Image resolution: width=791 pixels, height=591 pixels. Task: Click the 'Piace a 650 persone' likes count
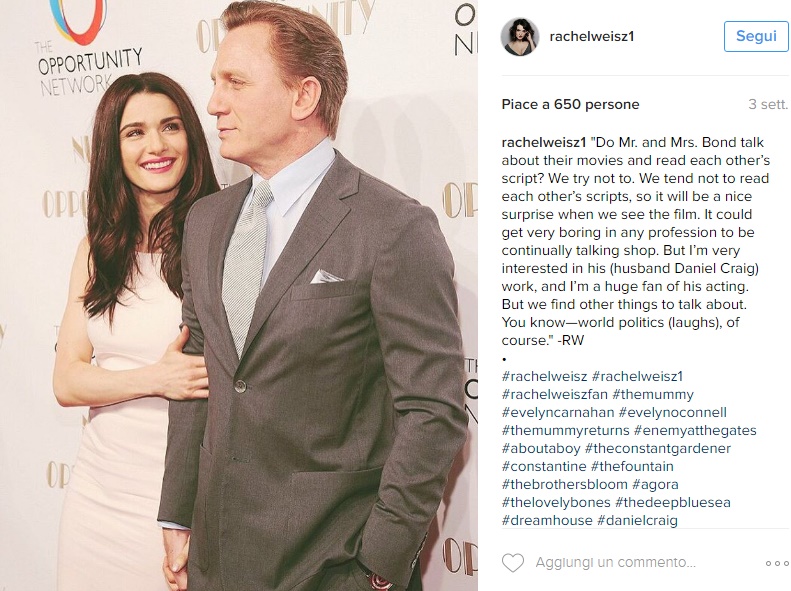(570, 104)
